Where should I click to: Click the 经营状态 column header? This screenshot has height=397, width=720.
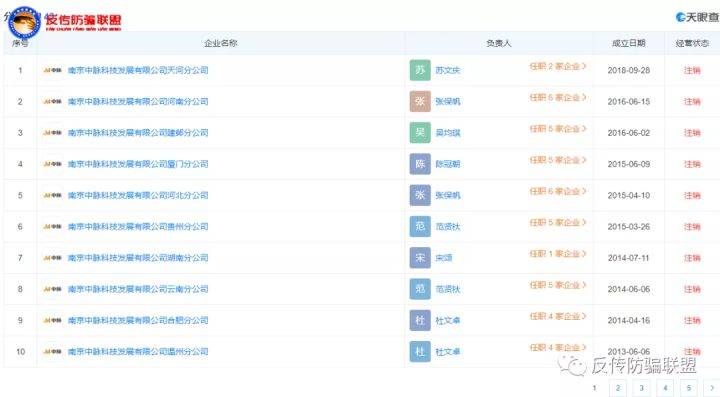692,43
